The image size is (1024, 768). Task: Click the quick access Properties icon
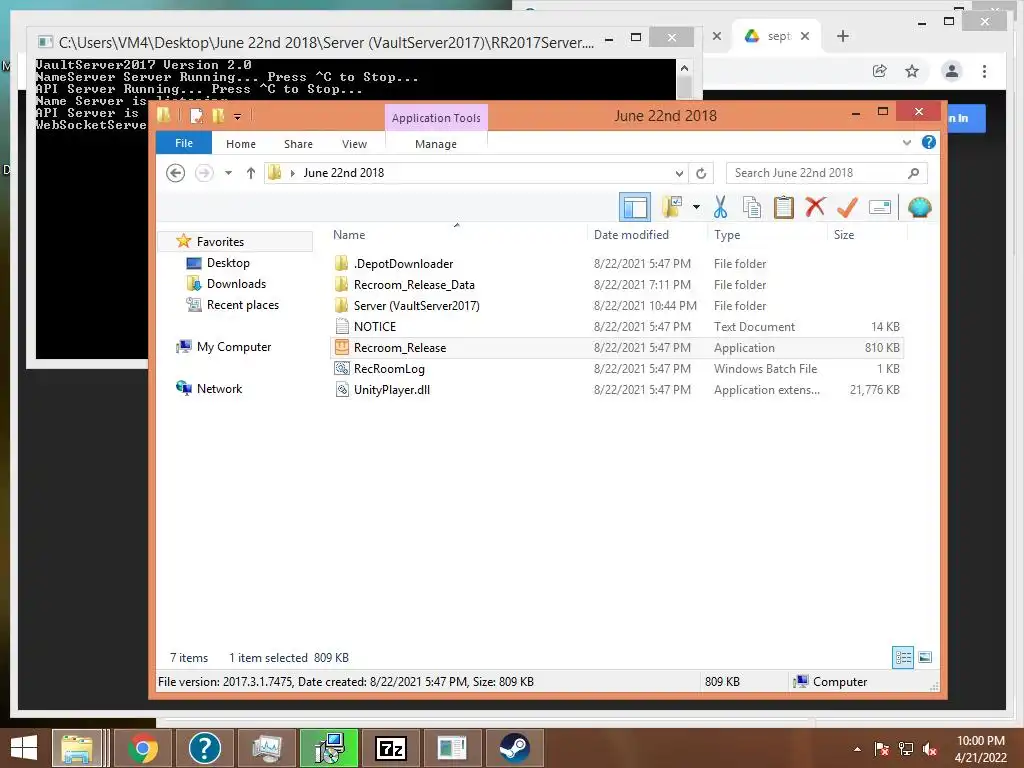[196, 116]
